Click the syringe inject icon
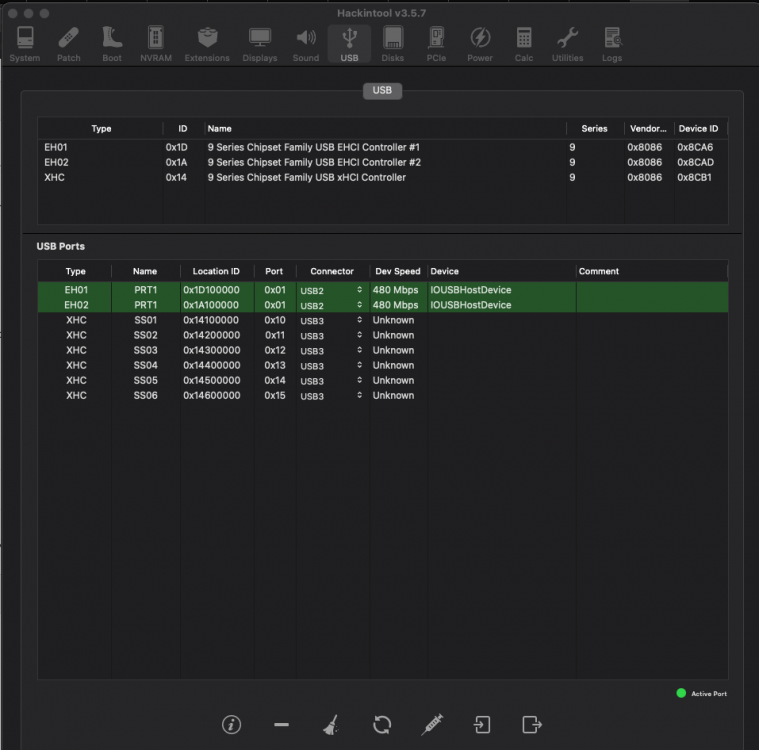Image resolution: width=759 pixels, height=750 pixels. point(432,725)
